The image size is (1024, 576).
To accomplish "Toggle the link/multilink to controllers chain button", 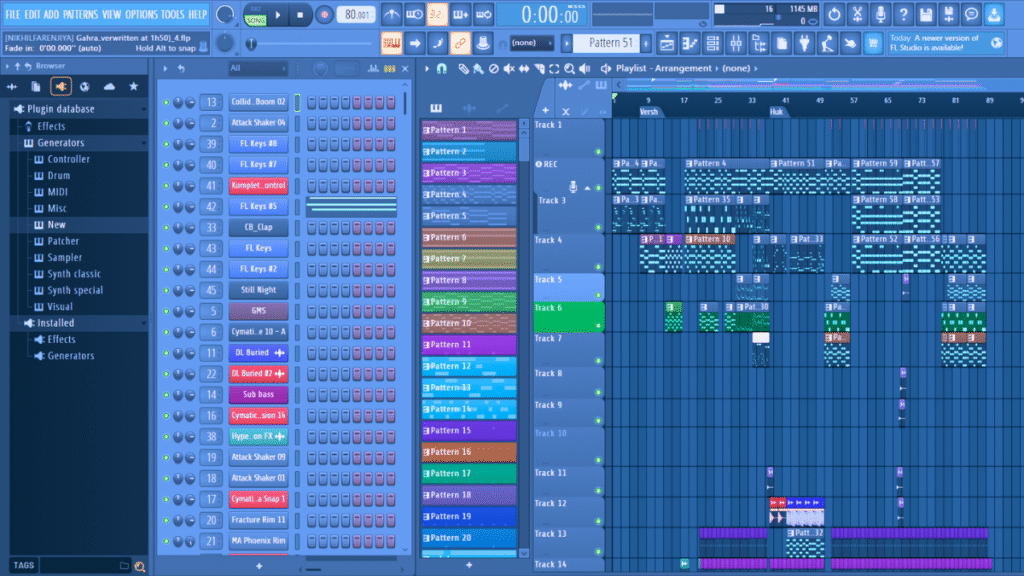I will click(460, 44).
